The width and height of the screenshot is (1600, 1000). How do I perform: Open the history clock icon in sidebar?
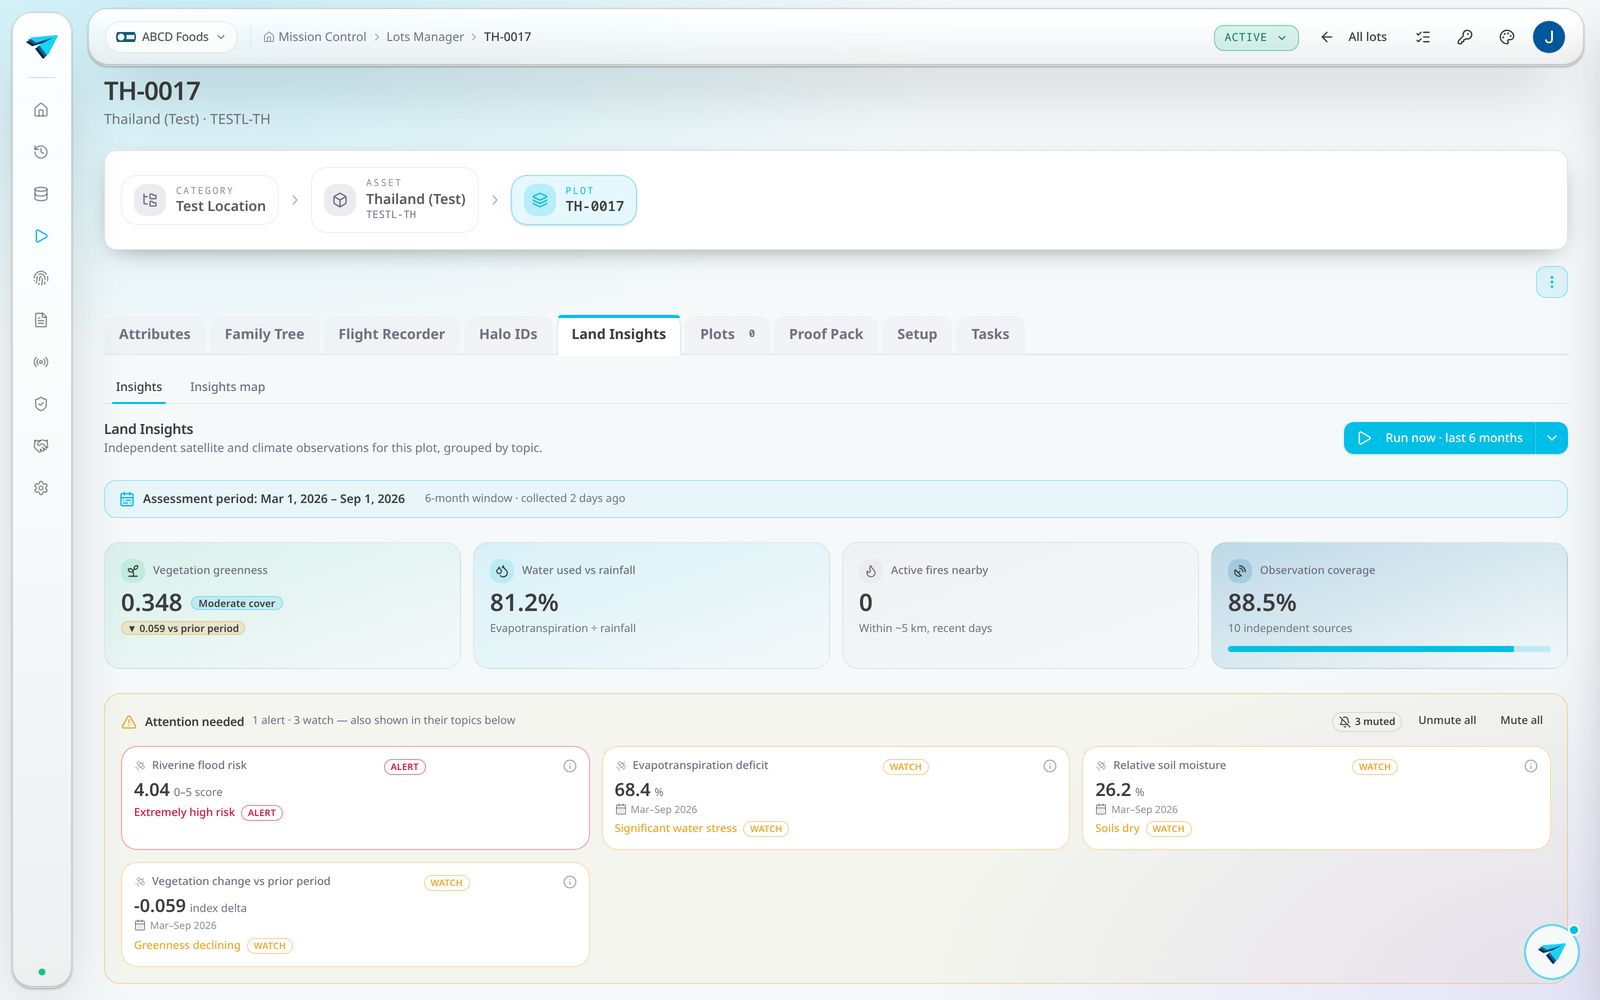[41, 152]
